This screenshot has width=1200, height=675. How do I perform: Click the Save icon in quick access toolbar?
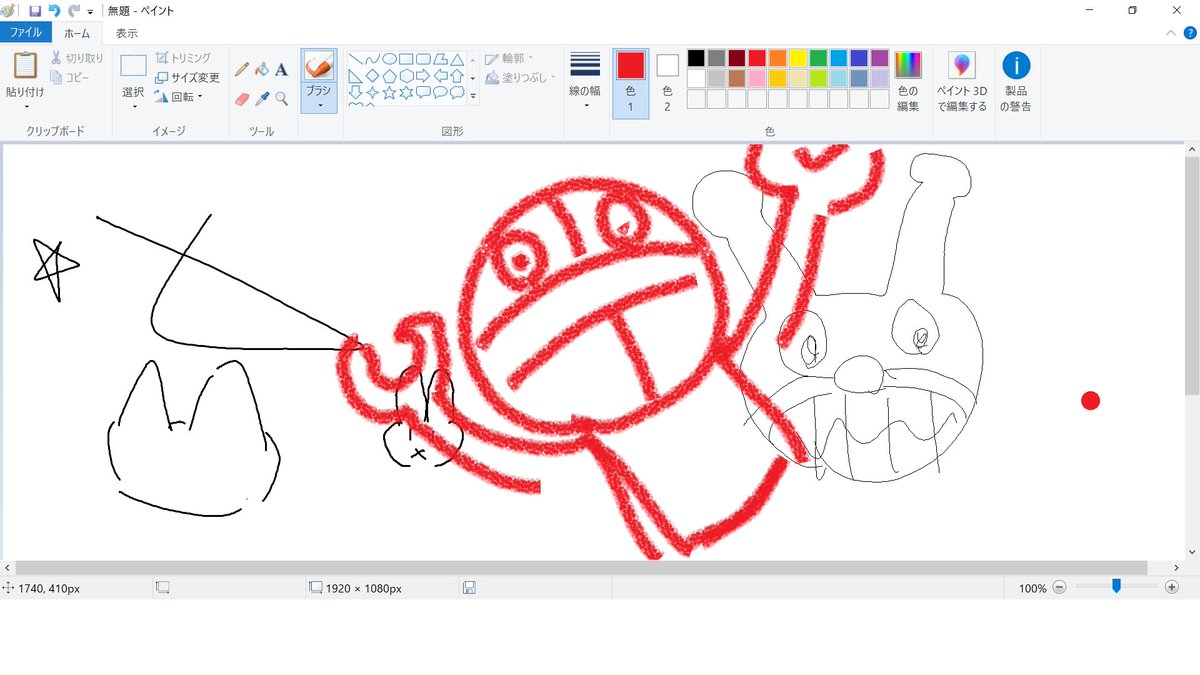[35, 10]
